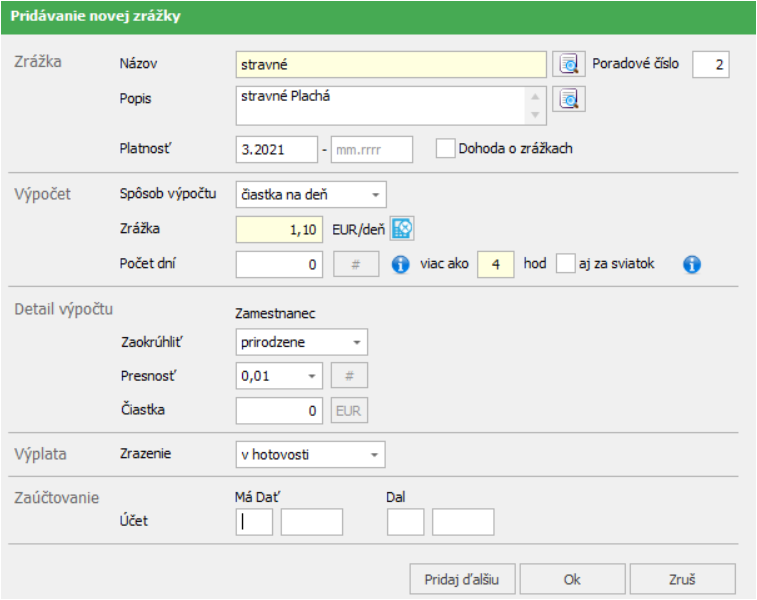757x600 pixels.
Task: Click the EUR button beside Čiastka
Action: tap(349, 410)
